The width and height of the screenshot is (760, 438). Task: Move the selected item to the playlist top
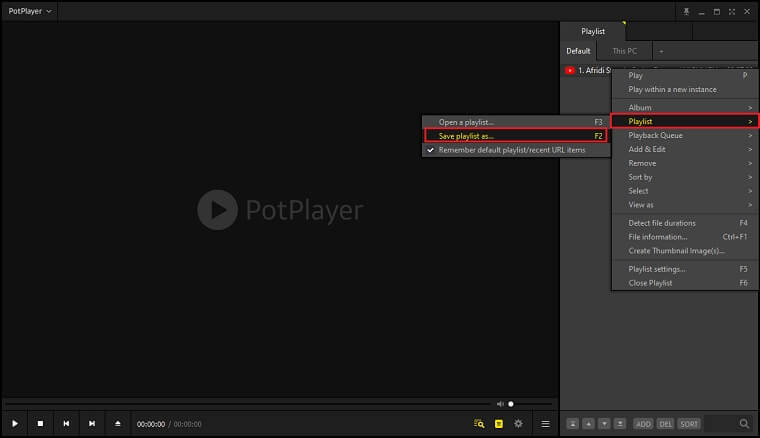[x=572, y=424]
